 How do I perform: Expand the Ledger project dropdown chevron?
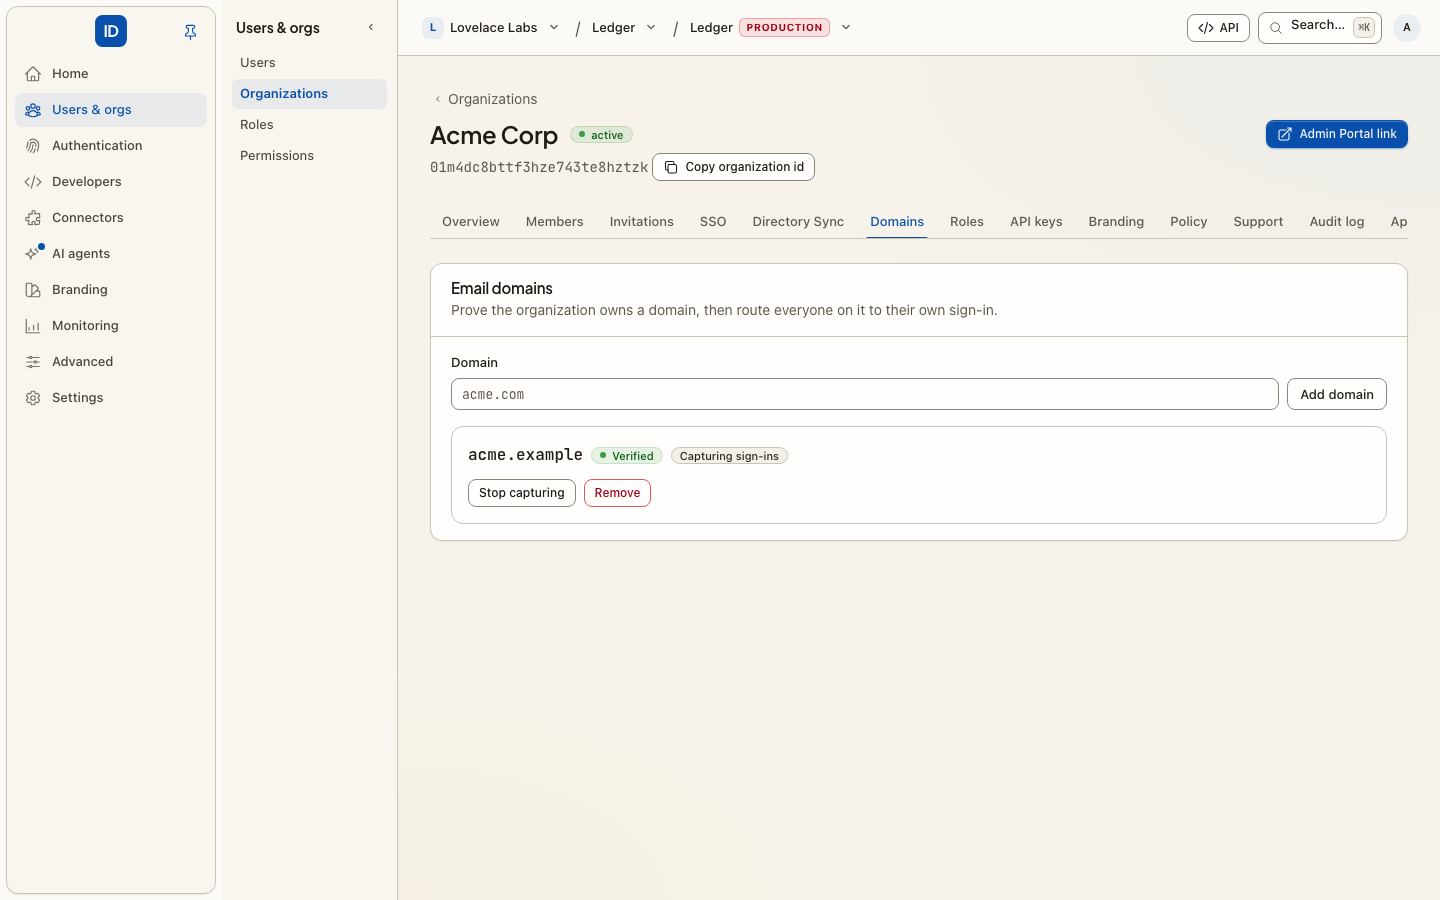[651, 28]
